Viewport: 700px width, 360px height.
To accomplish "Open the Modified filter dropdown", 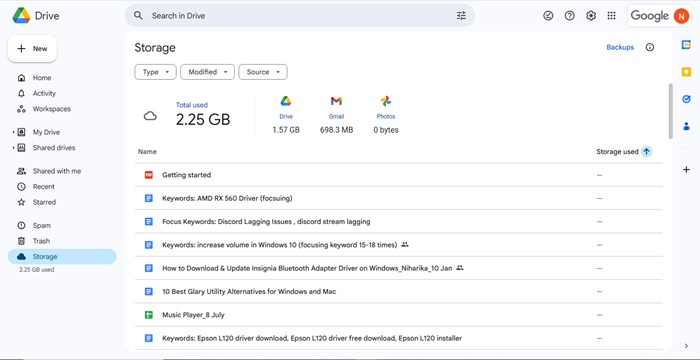I will (x=207, y=72).
